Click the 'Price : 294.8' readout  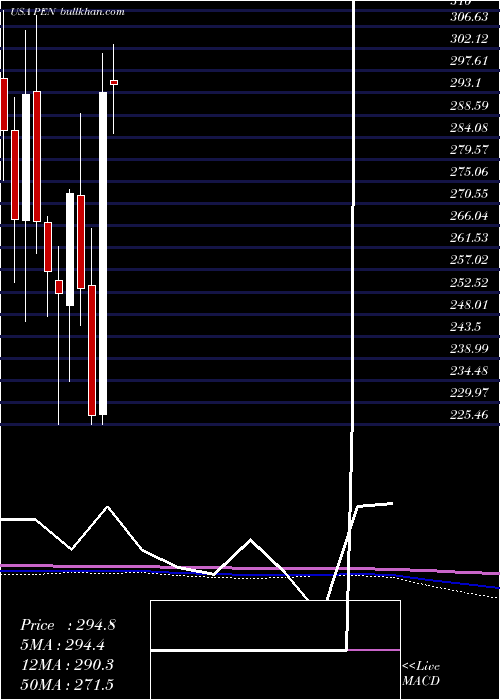click(68, 625)
